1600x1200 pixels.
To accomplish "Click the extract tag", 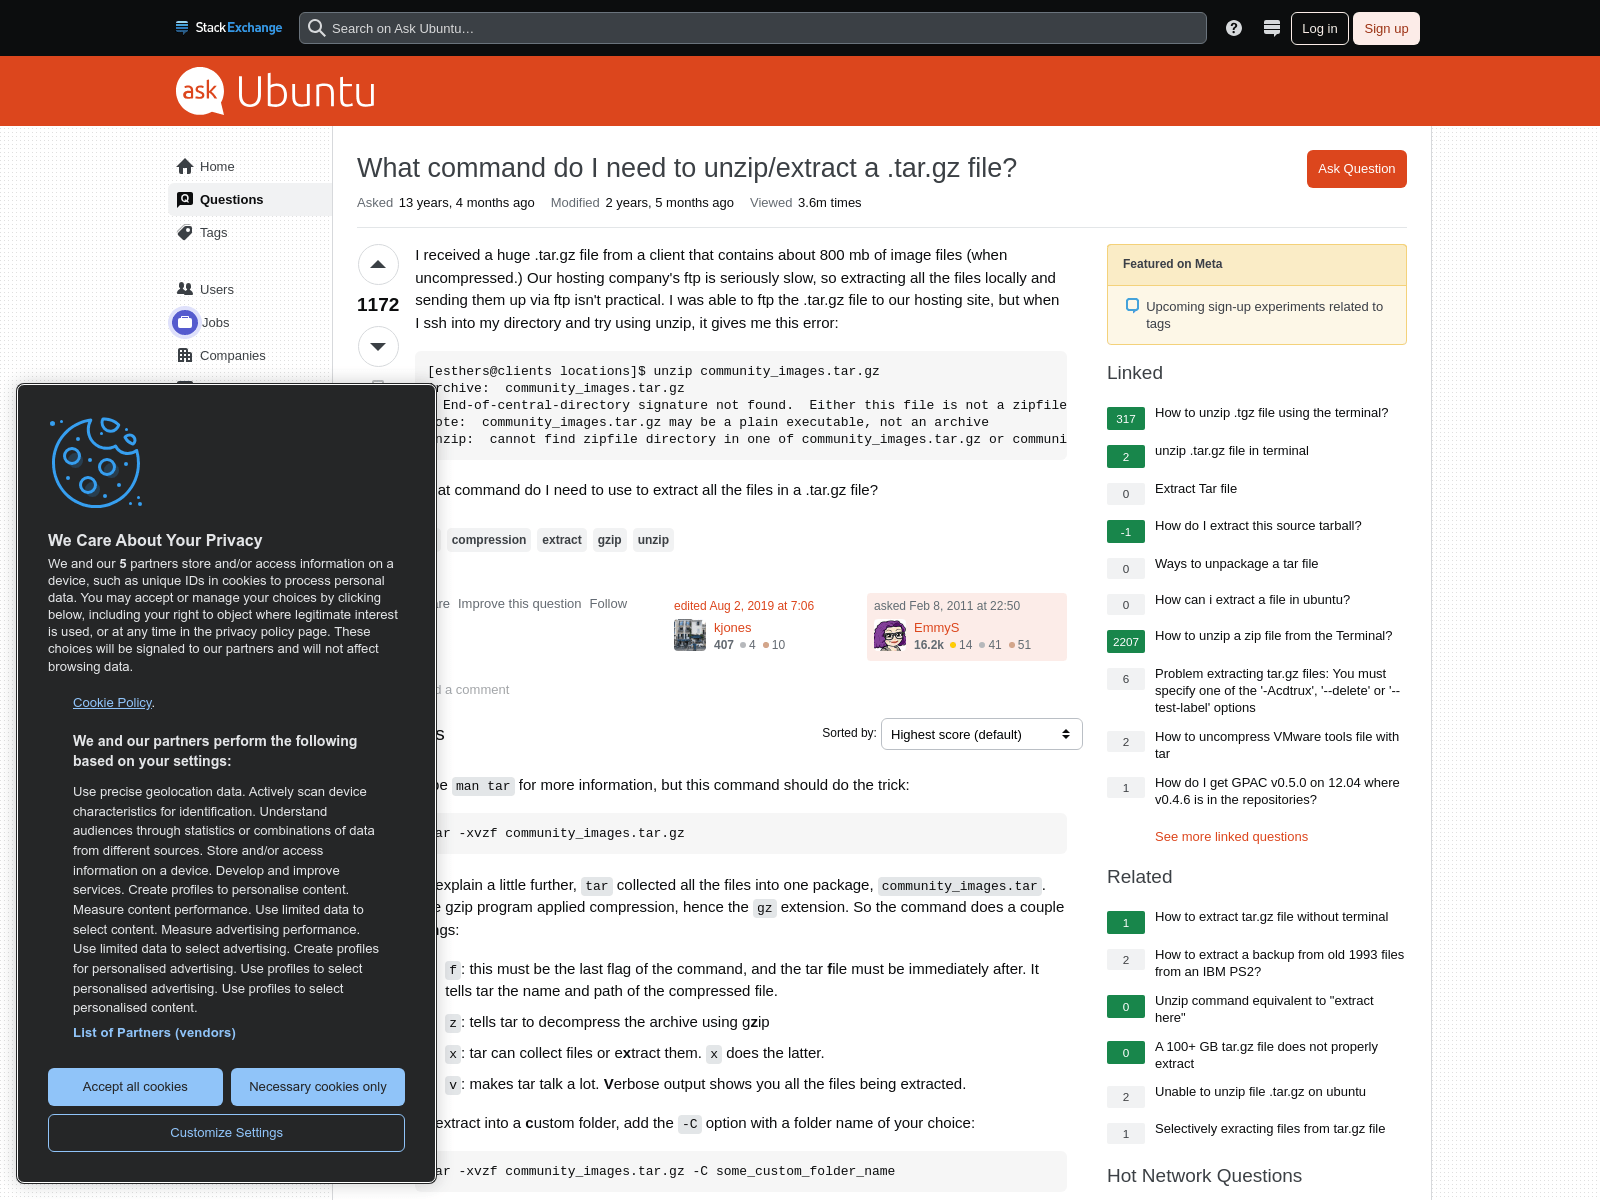I will click(x=561, y=540).
